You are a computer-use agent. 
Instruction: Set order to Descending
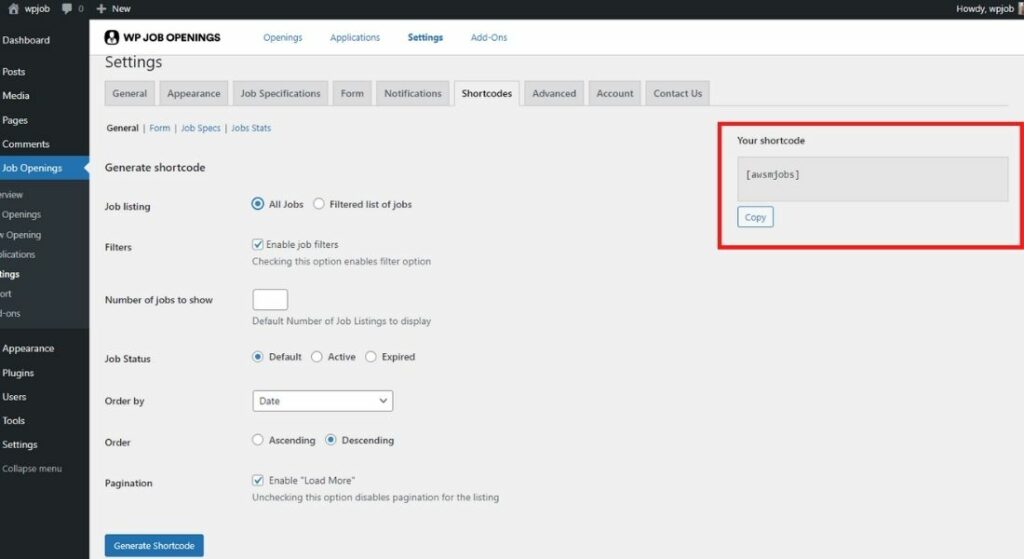[330, 440]
